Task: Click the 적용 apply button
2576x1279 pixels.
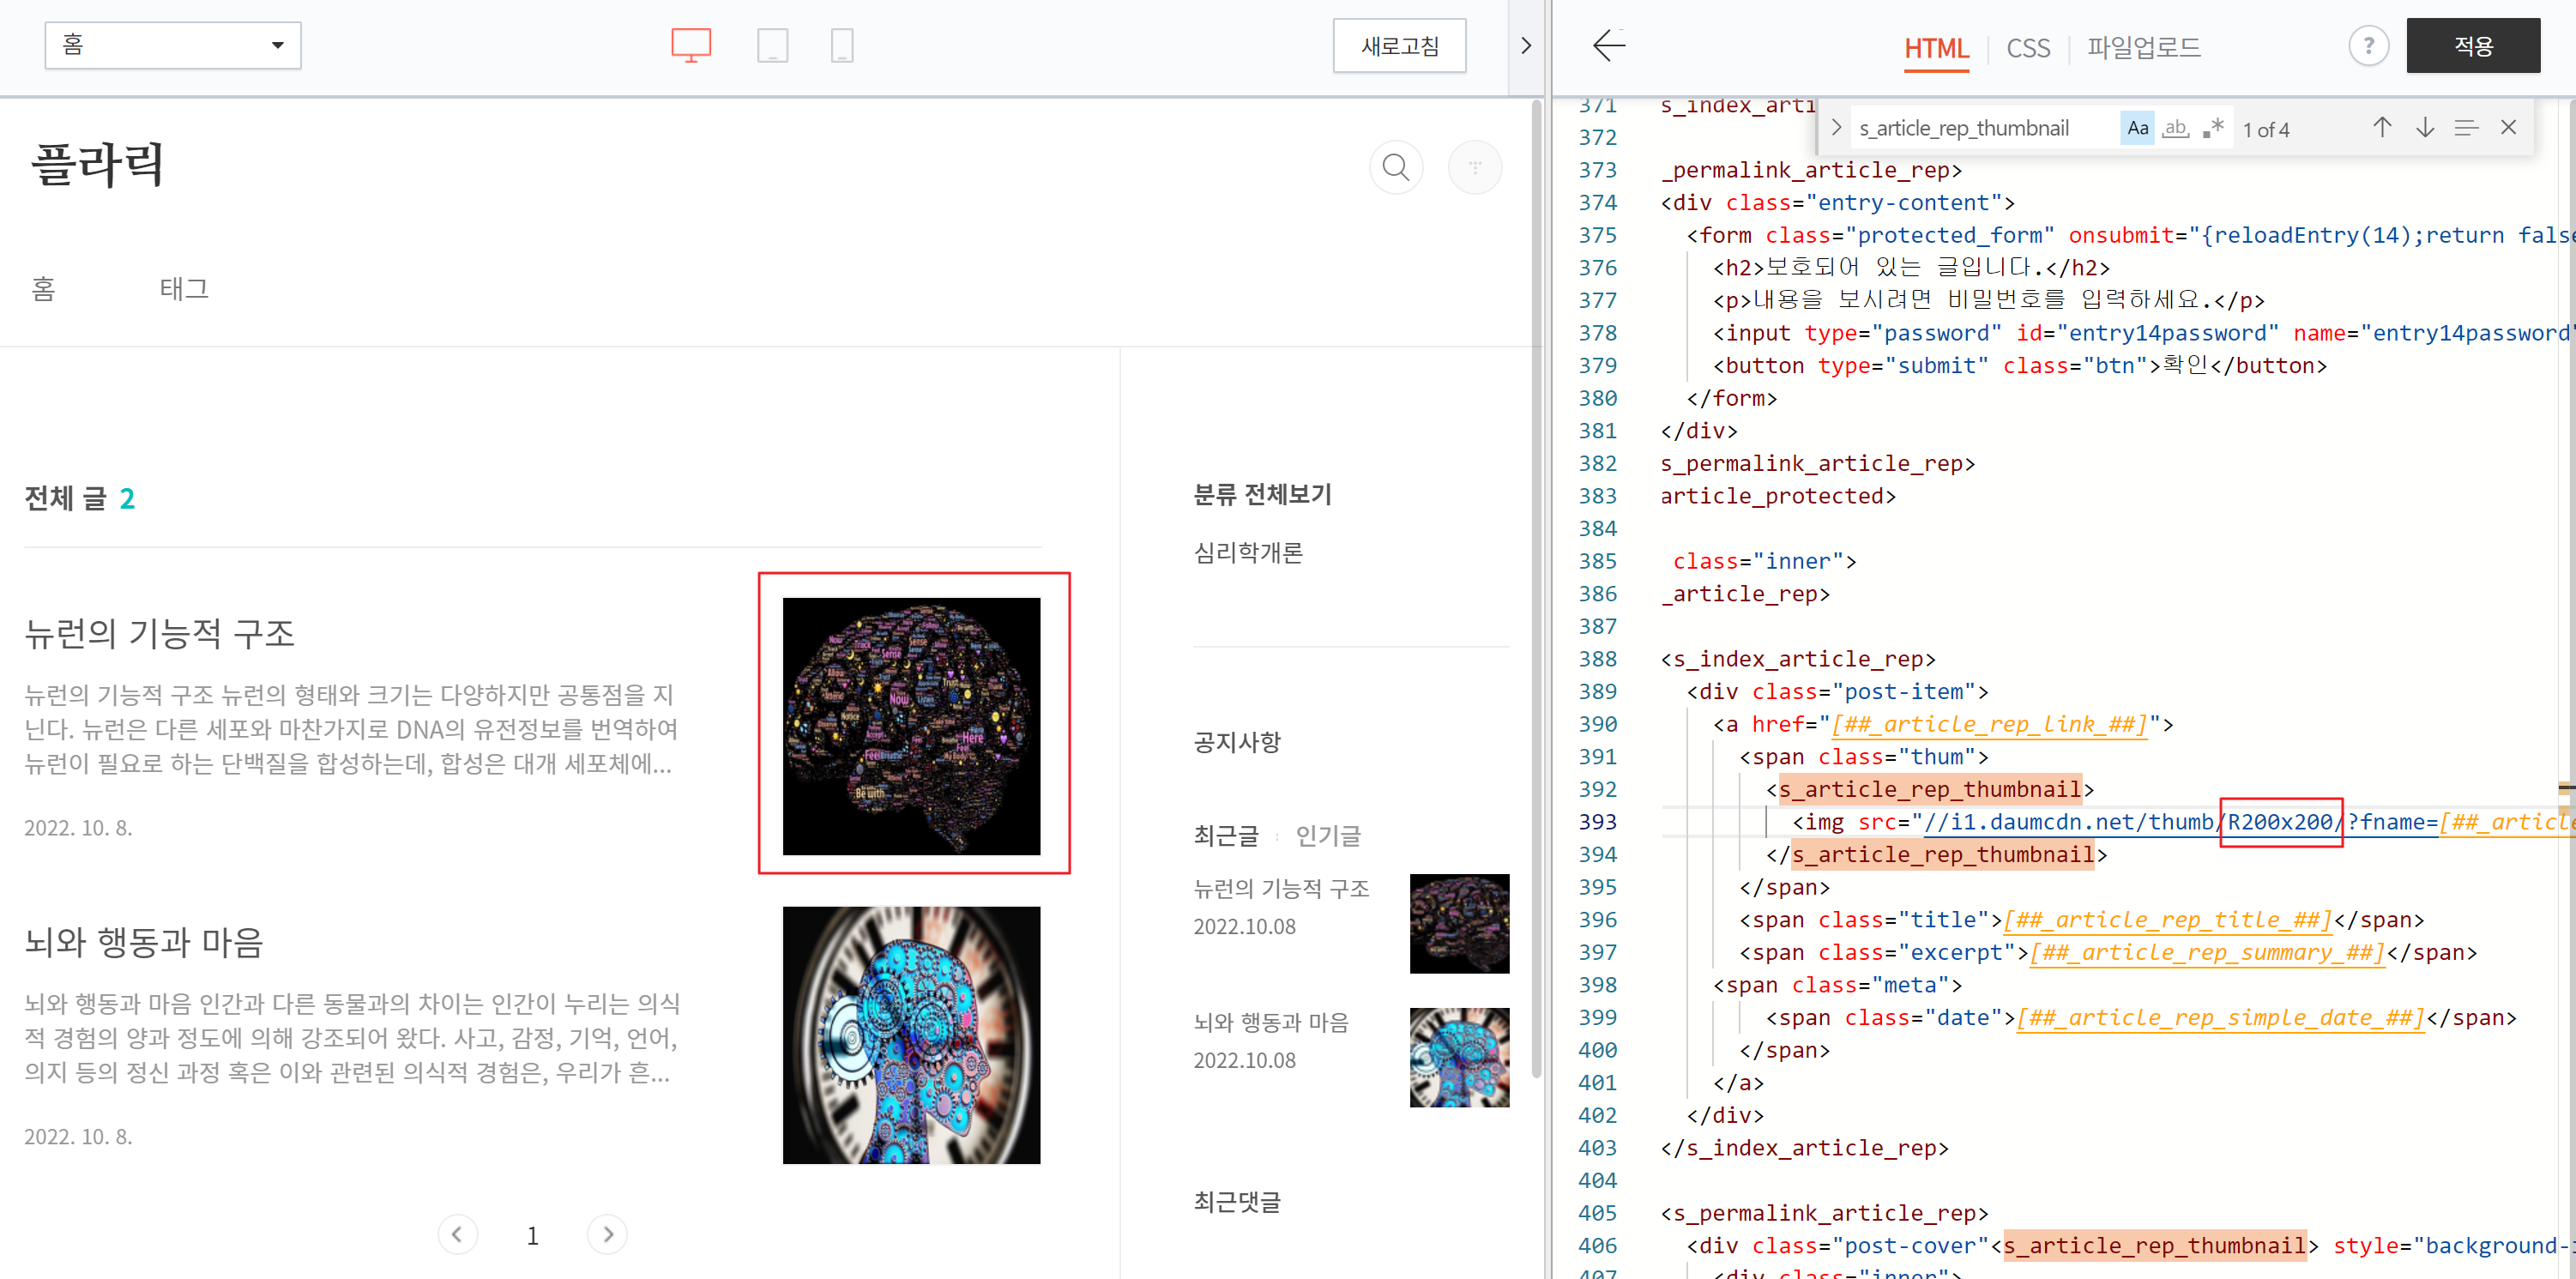Action: (x=2472, y=45)
